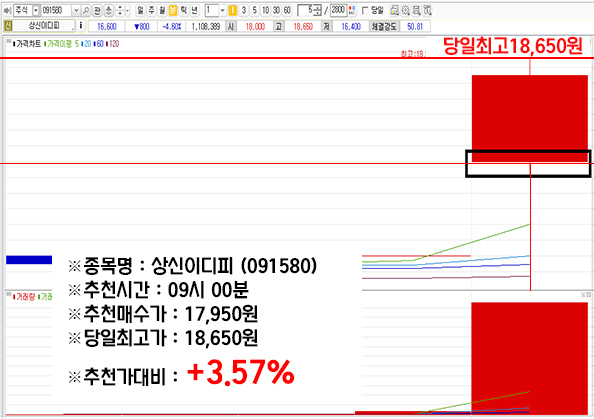Switch to 일 (daily) chart period
This screenshot has height=419, width=594.
[140, 11]
